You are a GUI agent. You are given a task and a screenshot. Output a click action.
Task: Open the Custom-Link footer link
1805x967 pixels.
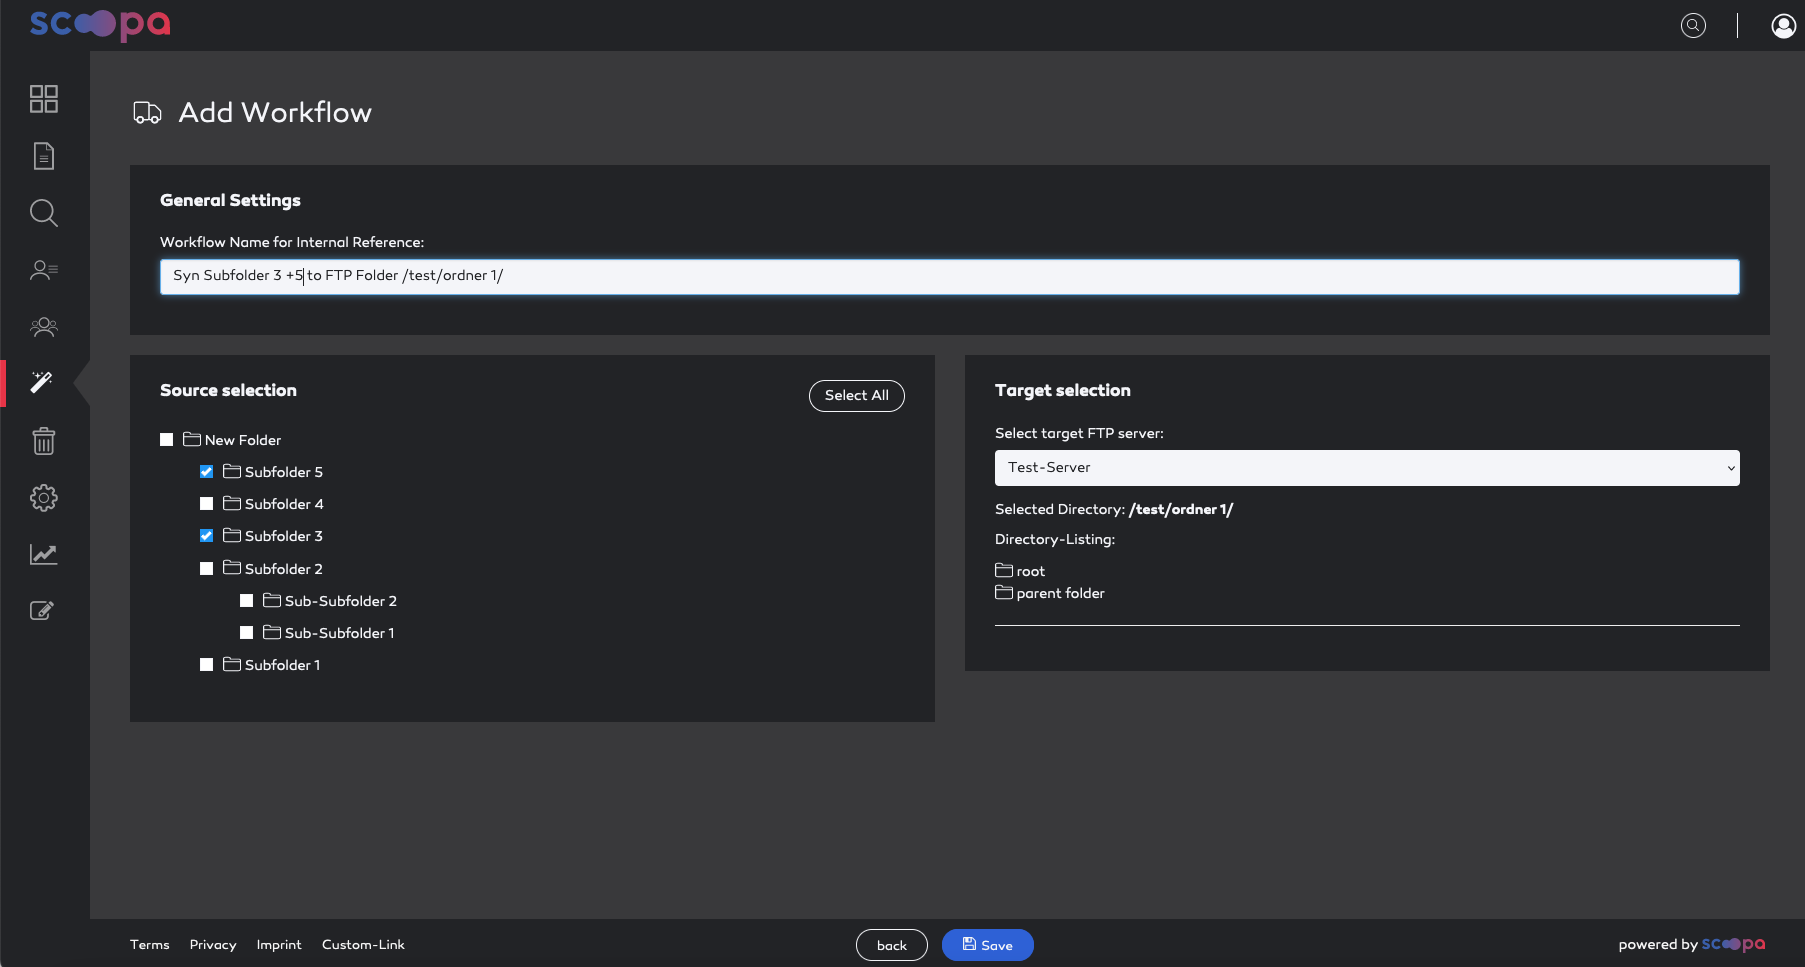point(363,945)
